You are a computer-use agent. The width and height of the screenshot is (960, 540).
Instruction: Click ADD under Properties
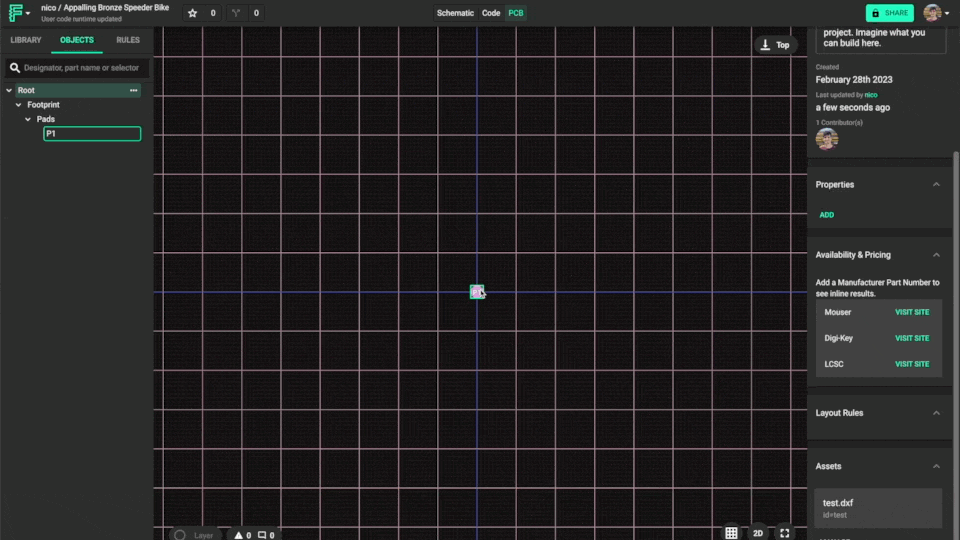[827, 215]
